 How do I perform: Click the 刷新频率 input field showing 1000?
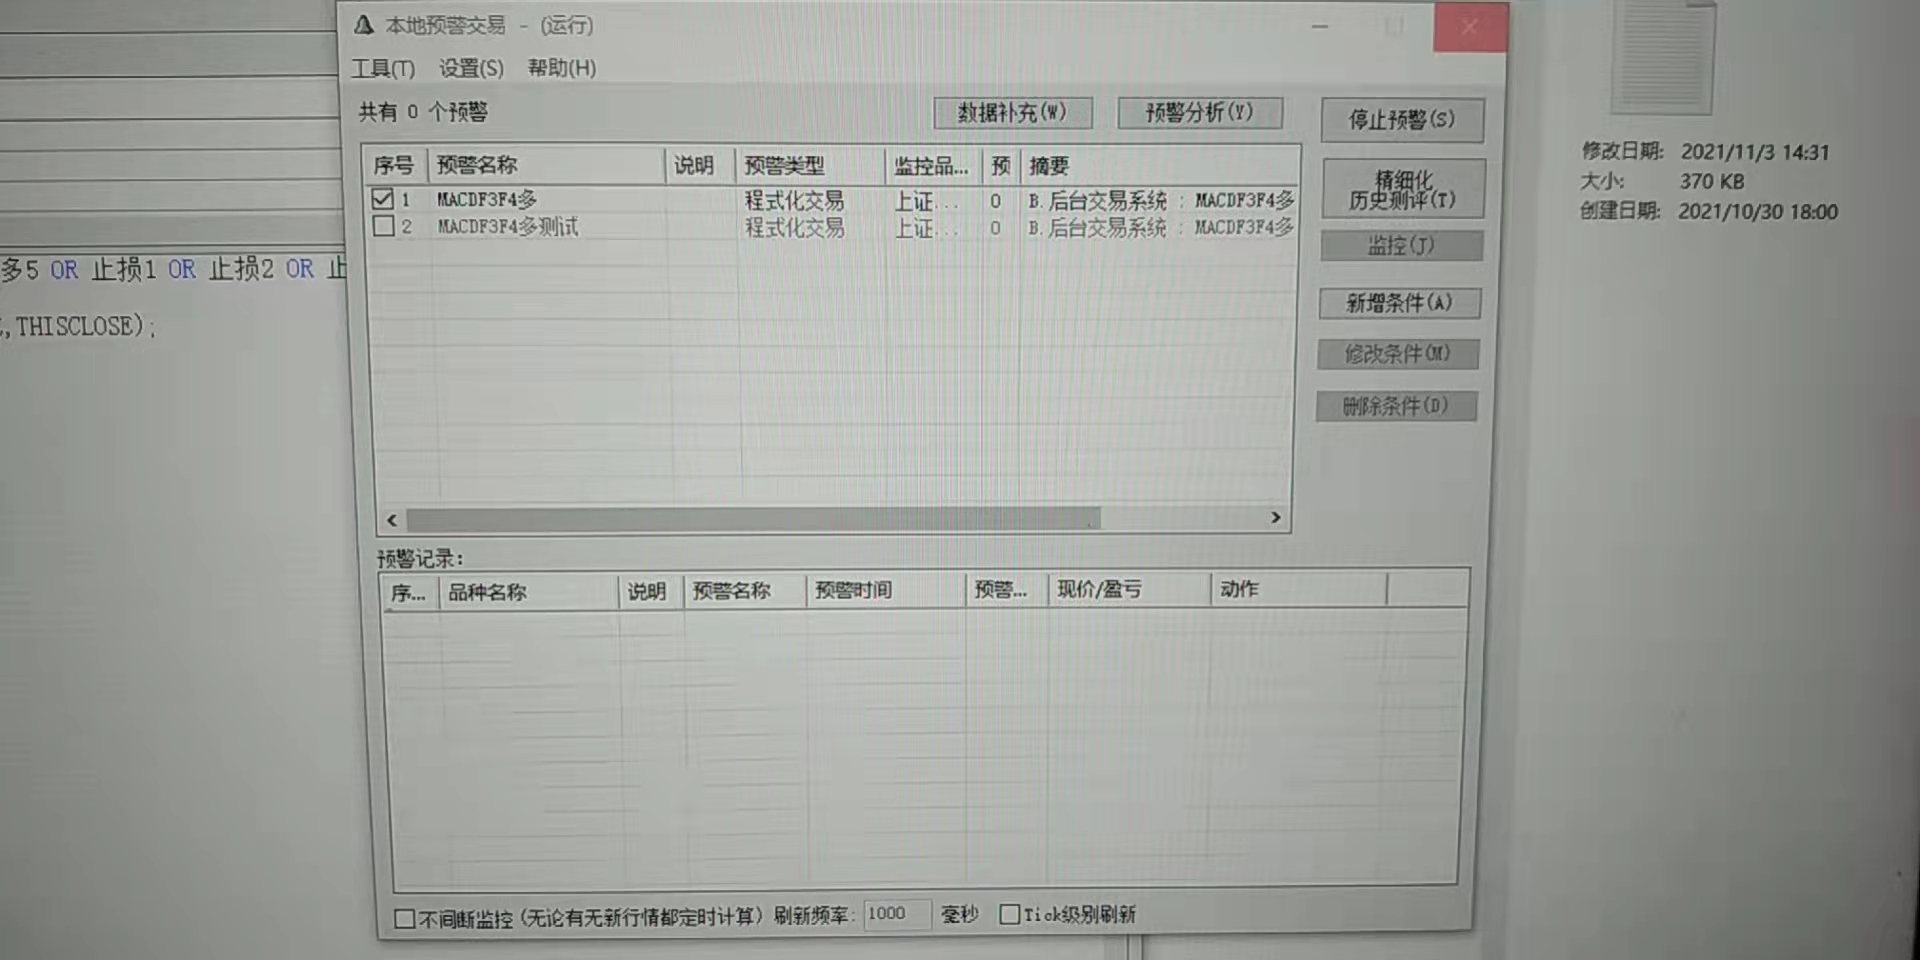(896, 914)
